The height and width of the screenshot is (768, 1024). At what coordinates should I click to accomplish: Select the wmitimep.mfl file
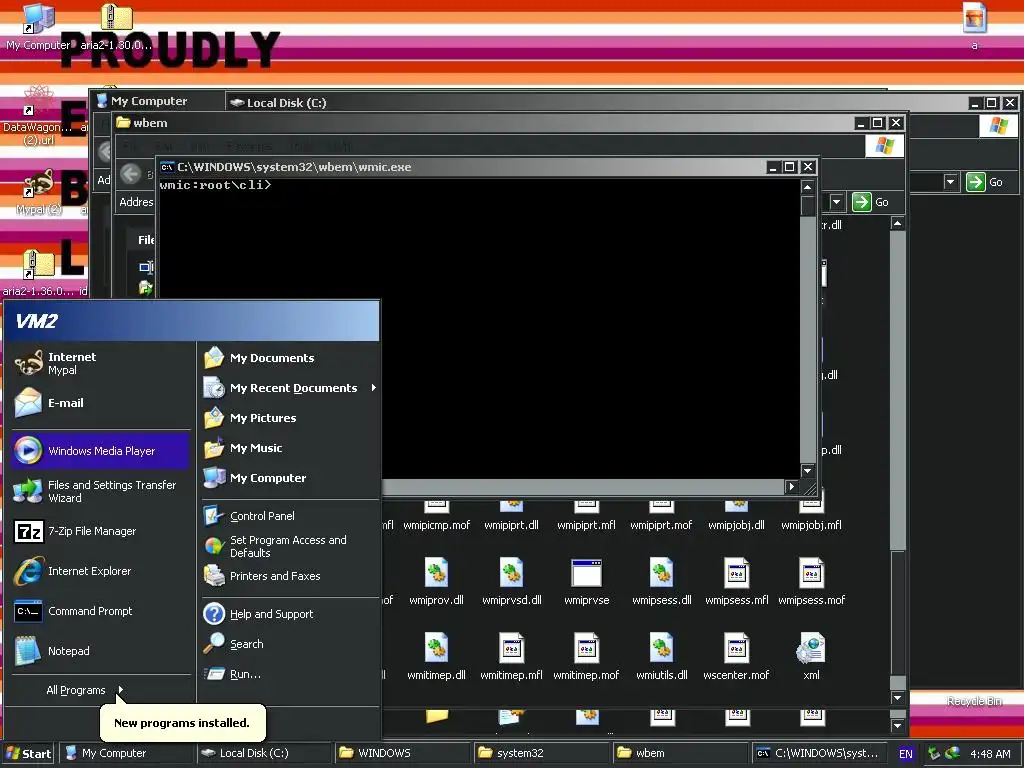(x=511, y=656)
